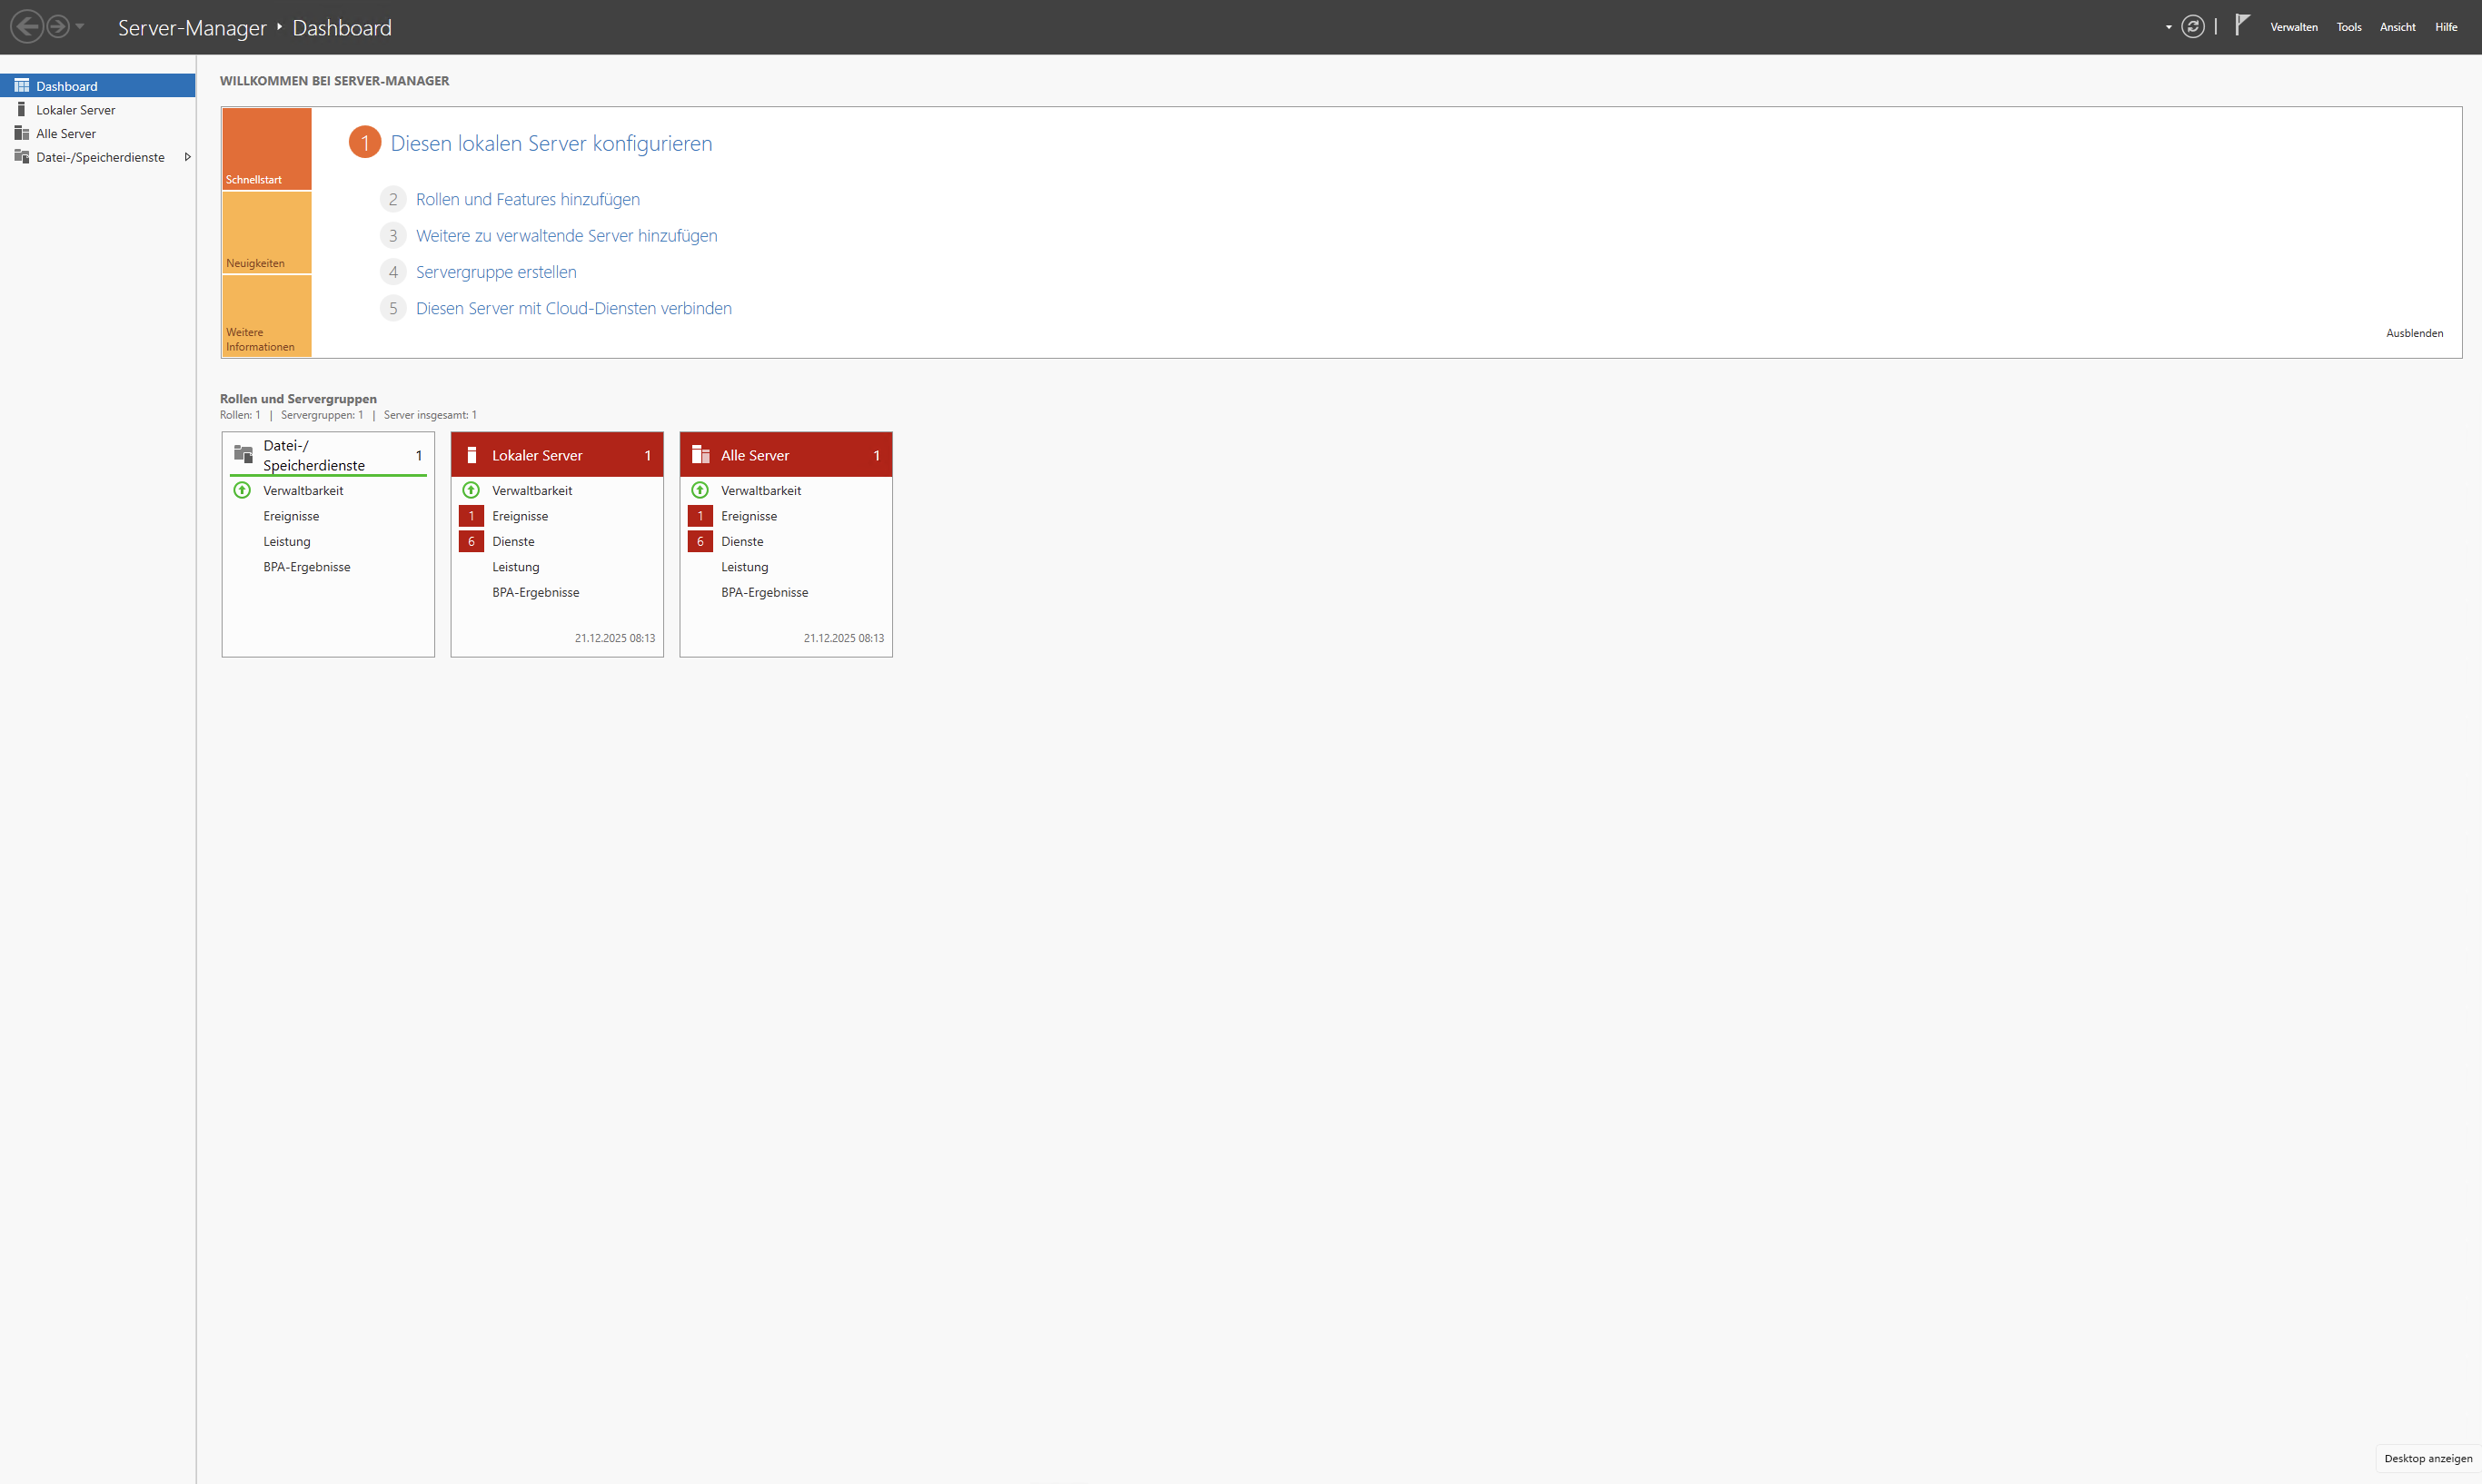Select Datei-/Speicherdienste in the sidebar
The width and height of the screenshot is (2482, 1484).
tap(100, 157)
